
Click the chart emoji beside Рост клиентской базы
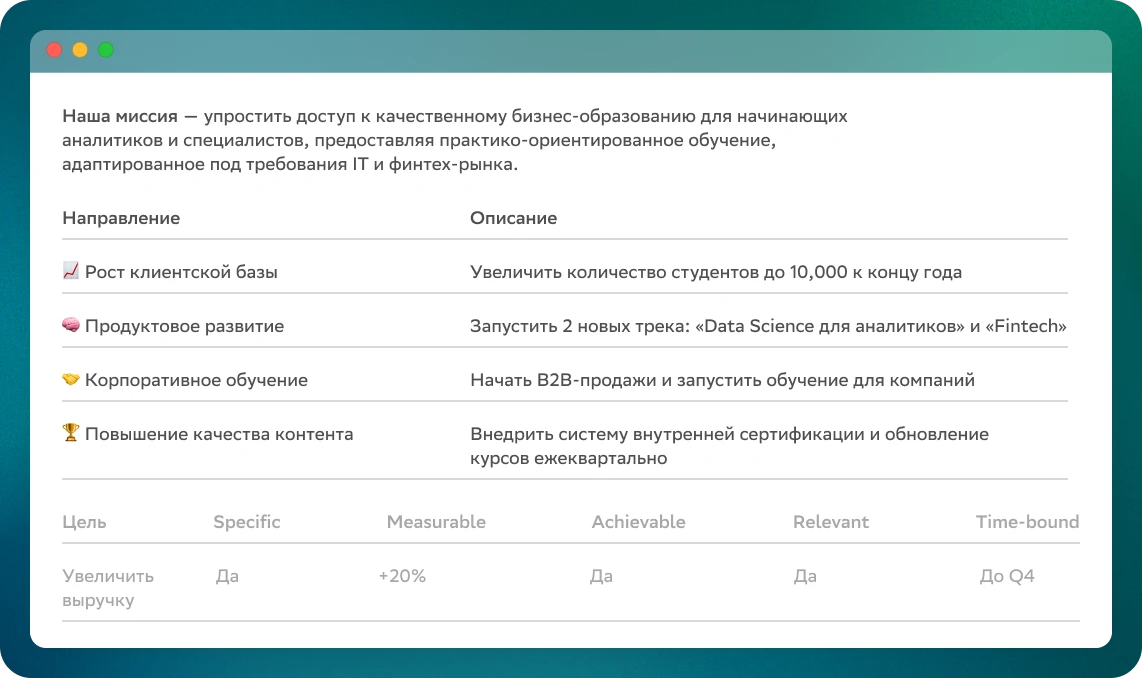70,272
